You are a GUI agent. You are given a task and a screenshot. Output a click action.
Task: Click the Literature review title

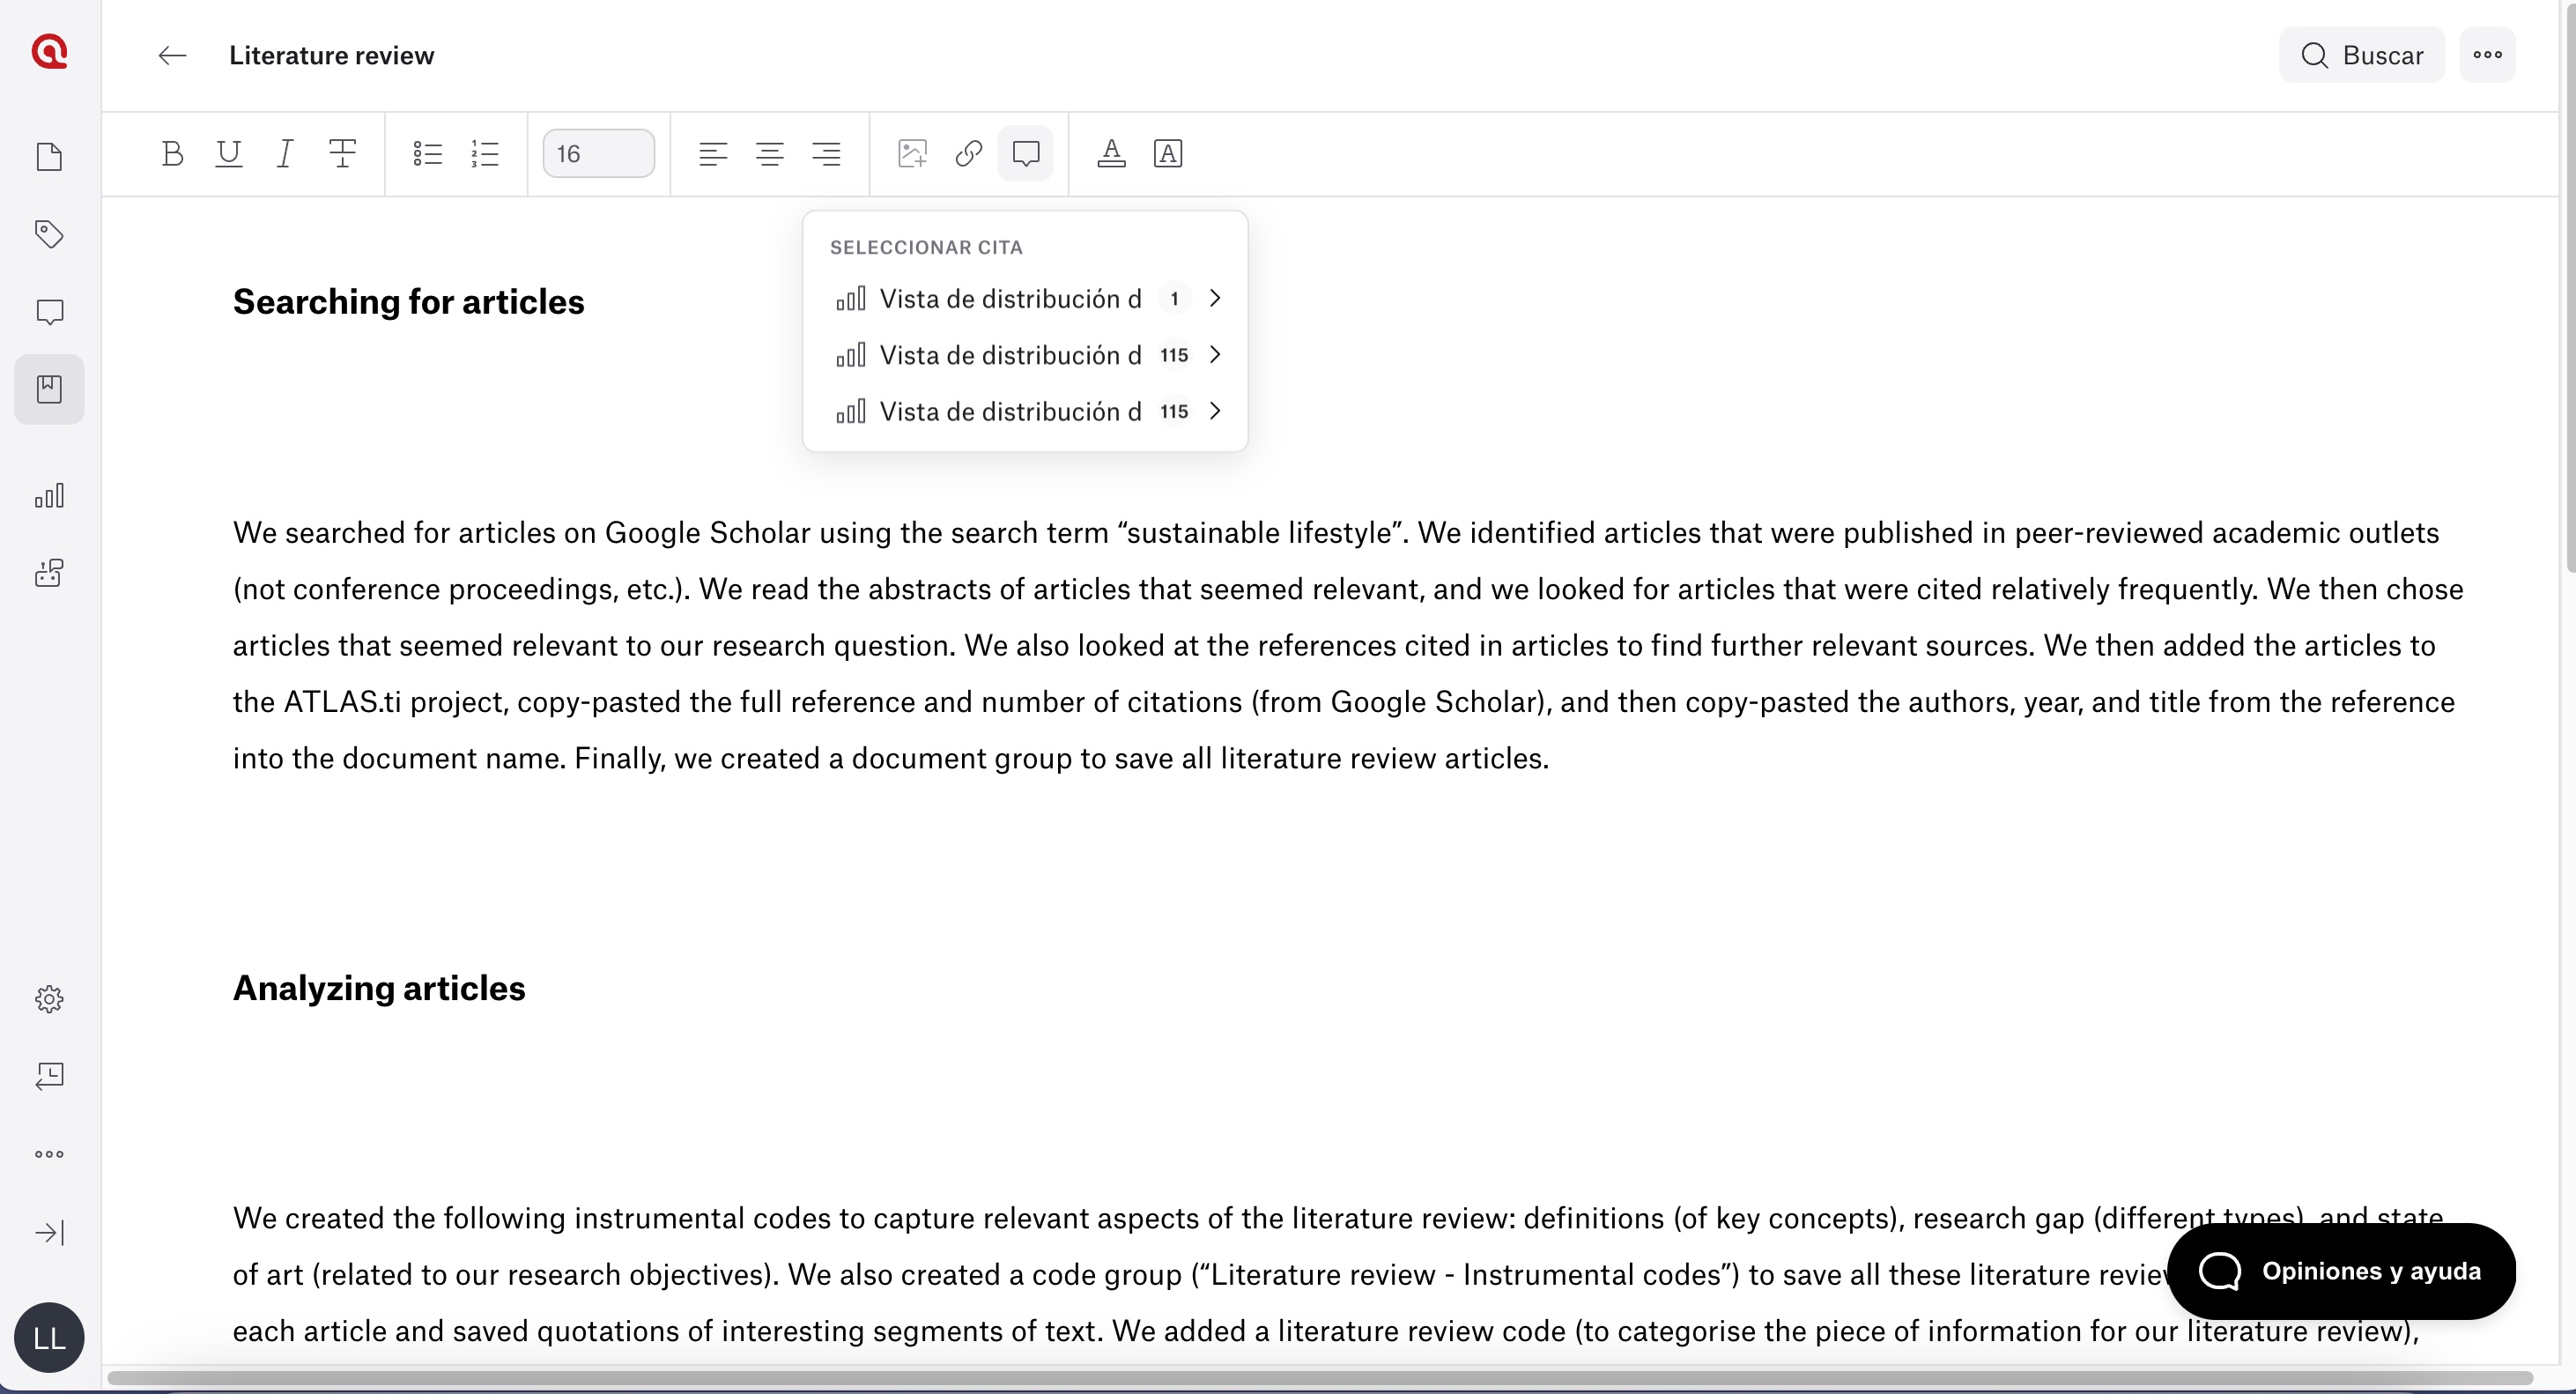pyautogui.click(x=331, y=55)
